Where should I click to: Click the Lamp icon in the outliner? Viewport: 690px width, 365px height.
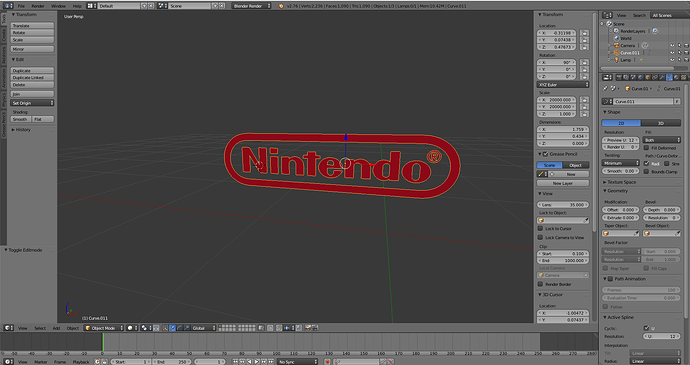617,59
